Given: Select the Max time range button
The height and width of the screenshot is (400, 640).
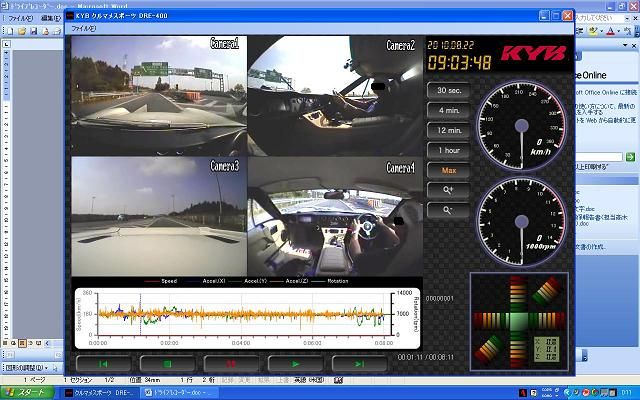Looking at the screenshot, I should click(449, 171).
